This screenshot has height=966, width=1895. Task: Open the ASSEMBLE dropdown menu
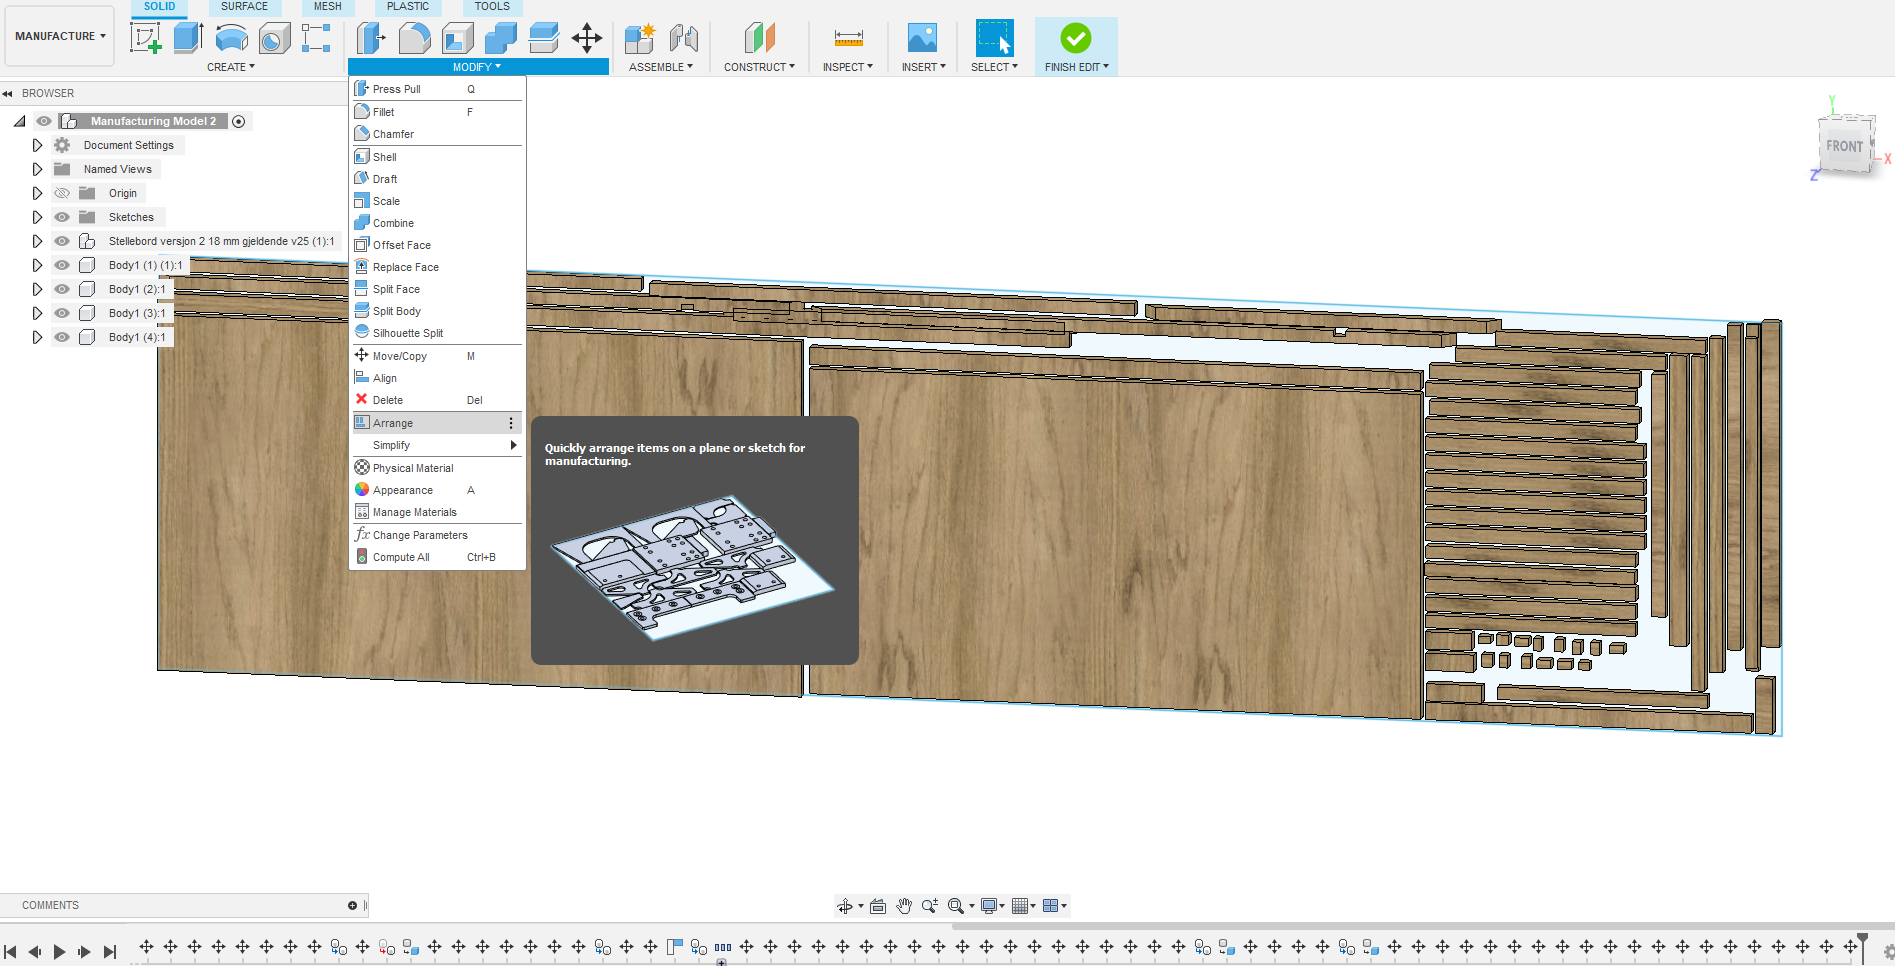point(660,67)
